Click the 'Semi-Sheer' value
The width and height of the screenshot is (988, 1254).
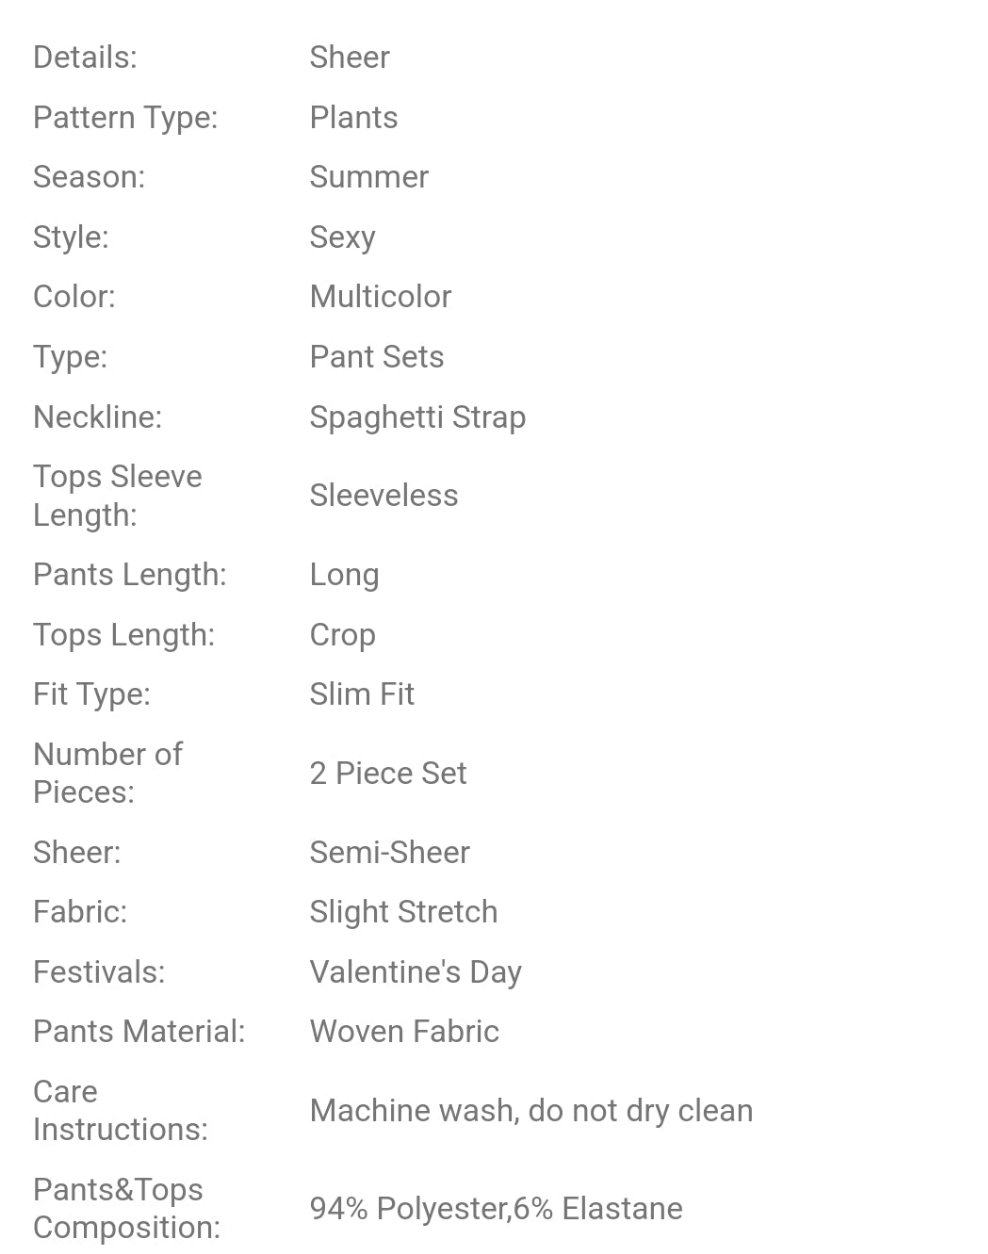coord(389,852)
